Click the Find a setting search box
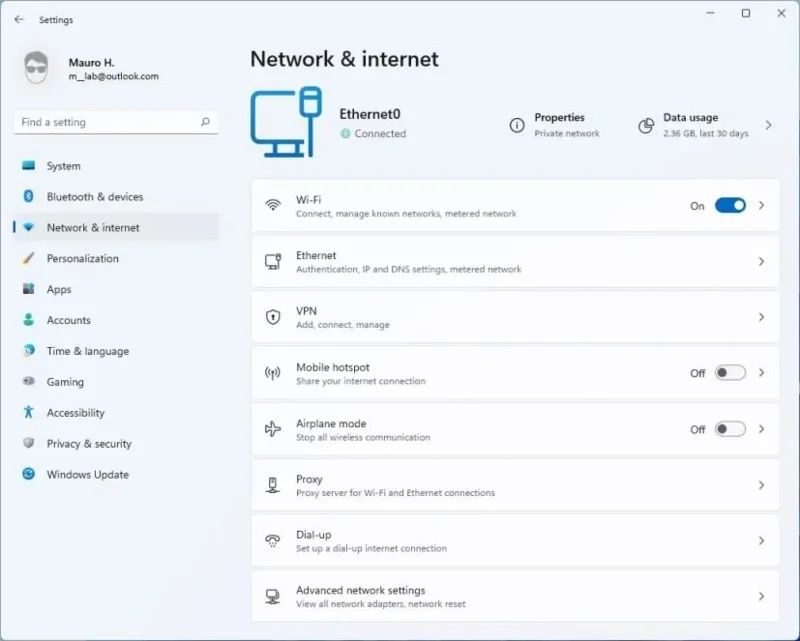The width and height of the screenshot is (800, 641). pos(116,122)
